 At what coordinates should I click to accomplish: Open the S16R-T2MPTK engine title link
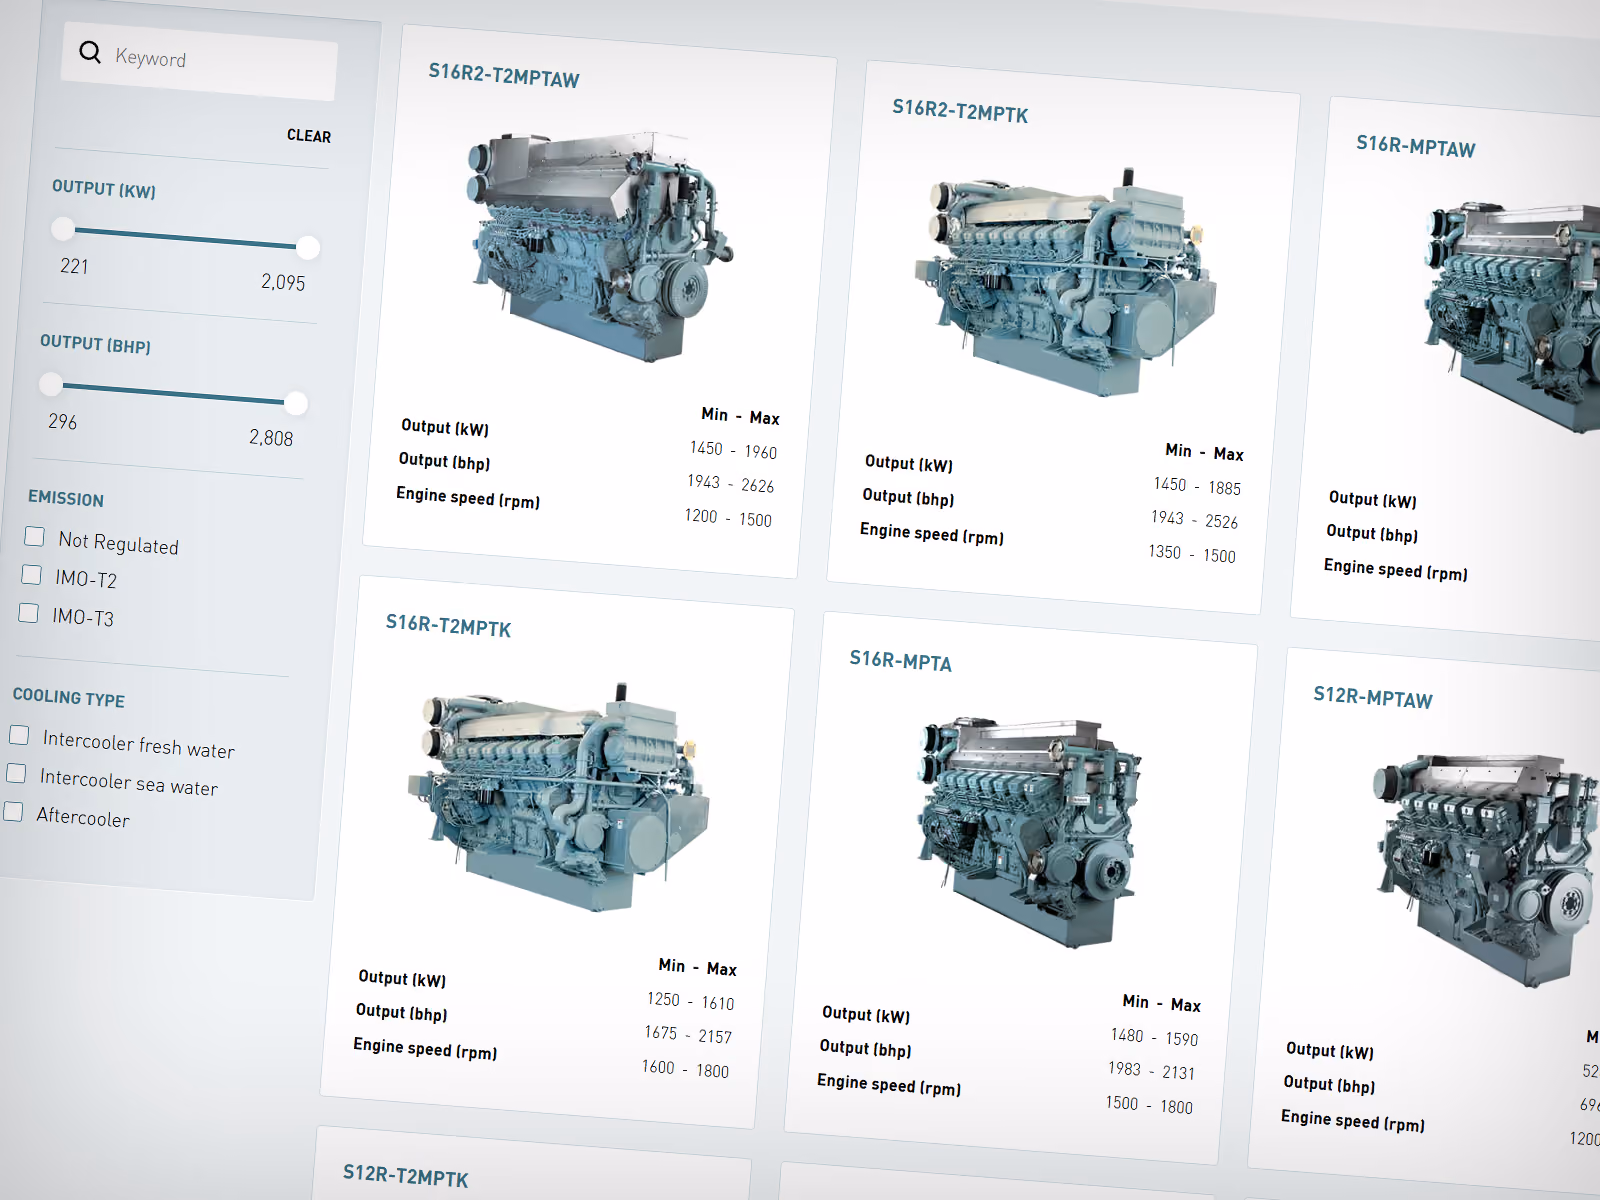449,625
